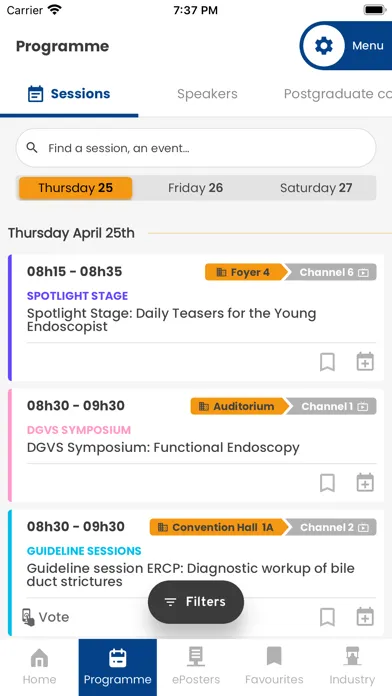
Task: Bookmark the DGVS Symposium session
Action: (327, 483)
